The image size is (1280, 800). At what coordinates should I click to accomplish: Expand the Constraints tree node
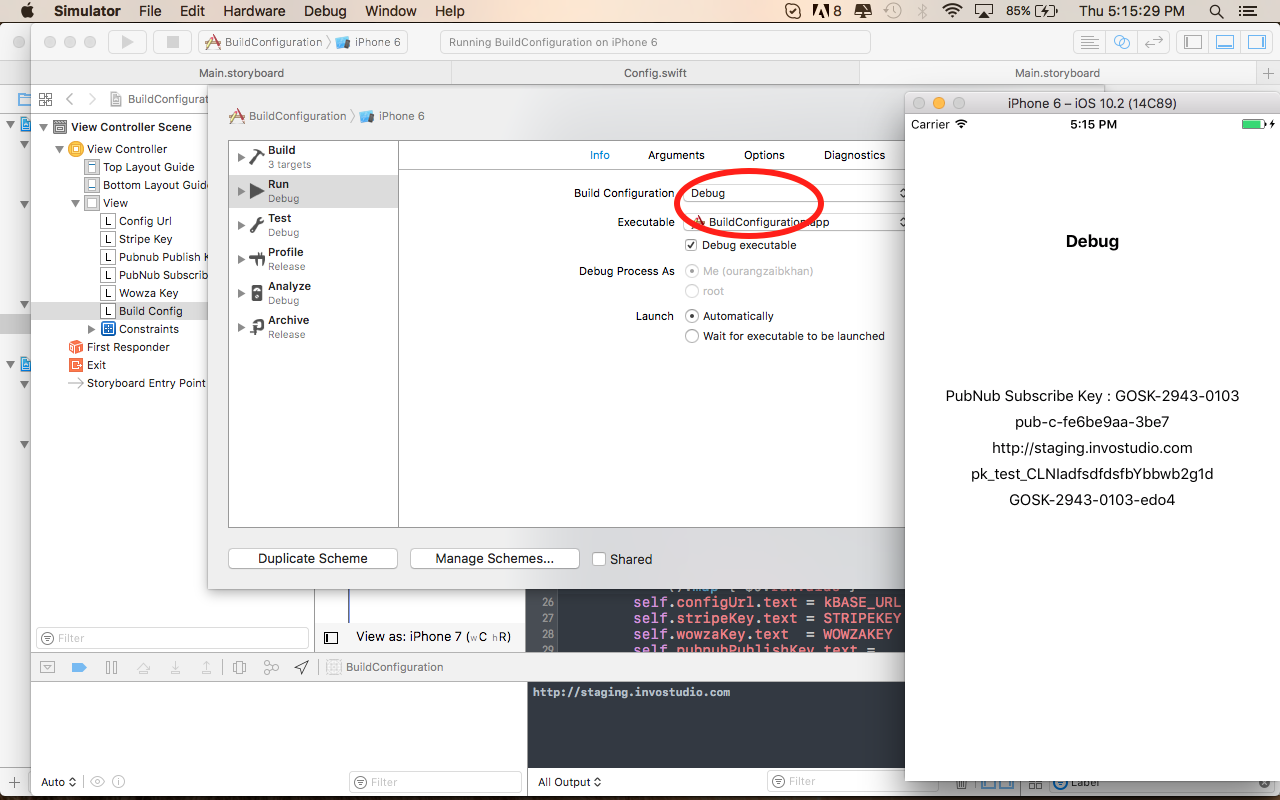point(92,329)
